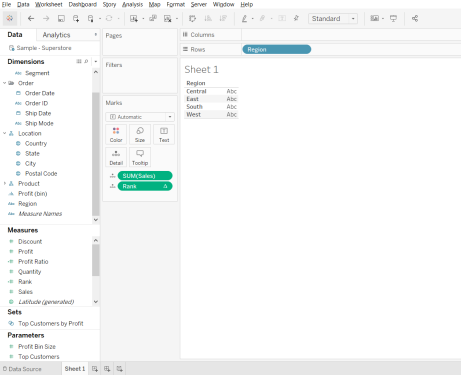461x375 pixels.
Task: Switch to the Analytics tab
Action: coord(56,35)
